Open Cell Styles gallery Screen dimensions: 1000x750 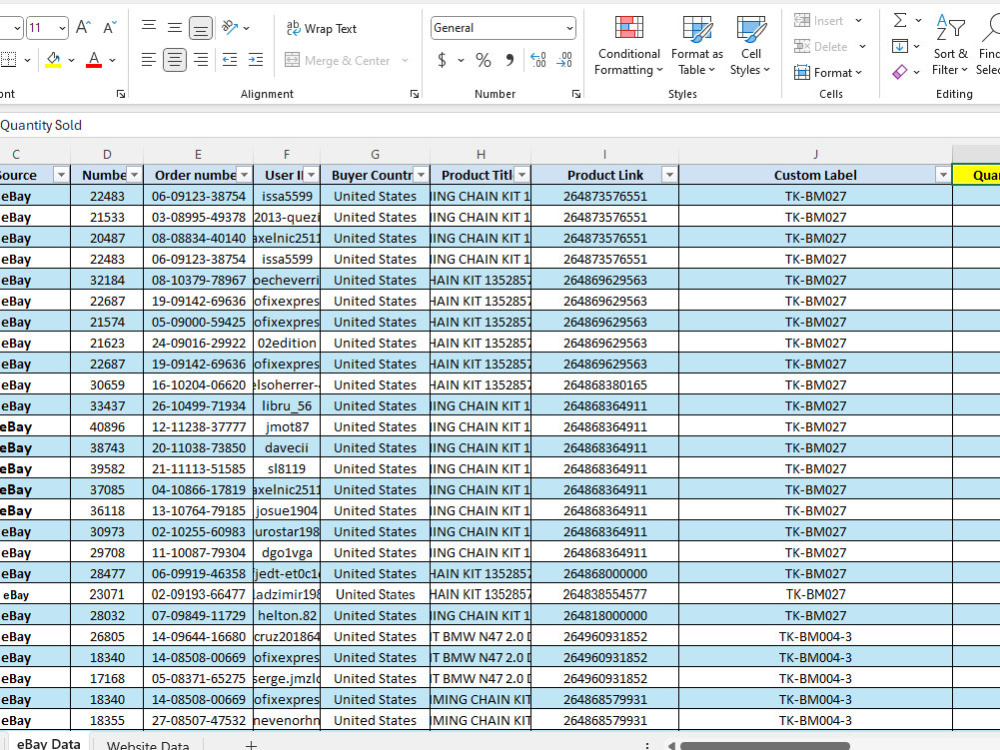coord(750,45)
